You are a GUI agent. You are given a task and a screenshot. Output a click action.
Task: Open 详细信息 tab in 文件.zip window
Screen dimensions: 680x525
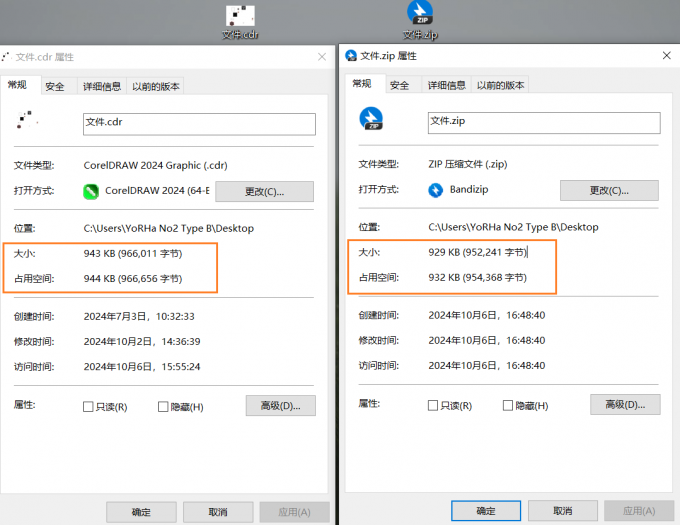point(447,85)
